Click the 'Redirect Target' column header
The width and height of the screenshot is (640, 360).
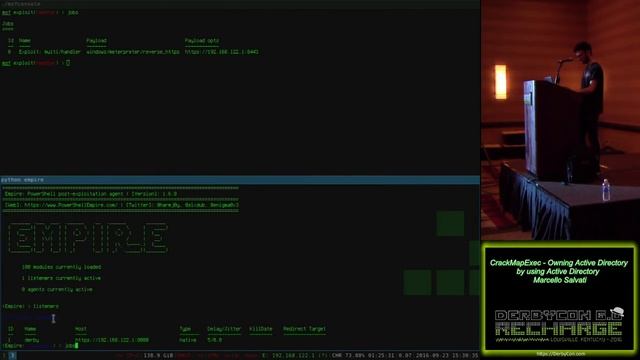point(304,329)
